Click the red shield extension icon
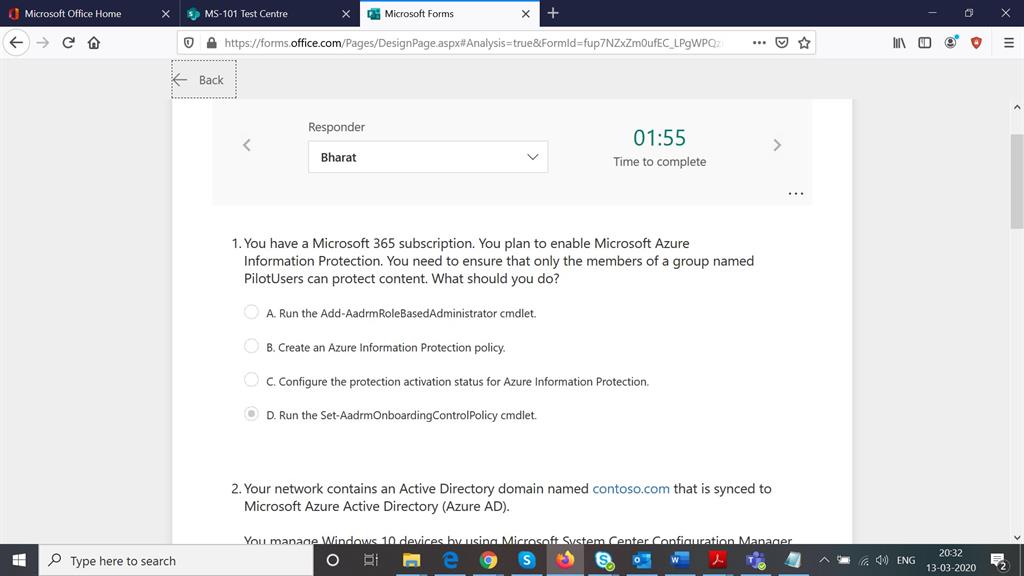This screenshot has height=576, width=1024. pyautogui.click(x=976, y=42)
